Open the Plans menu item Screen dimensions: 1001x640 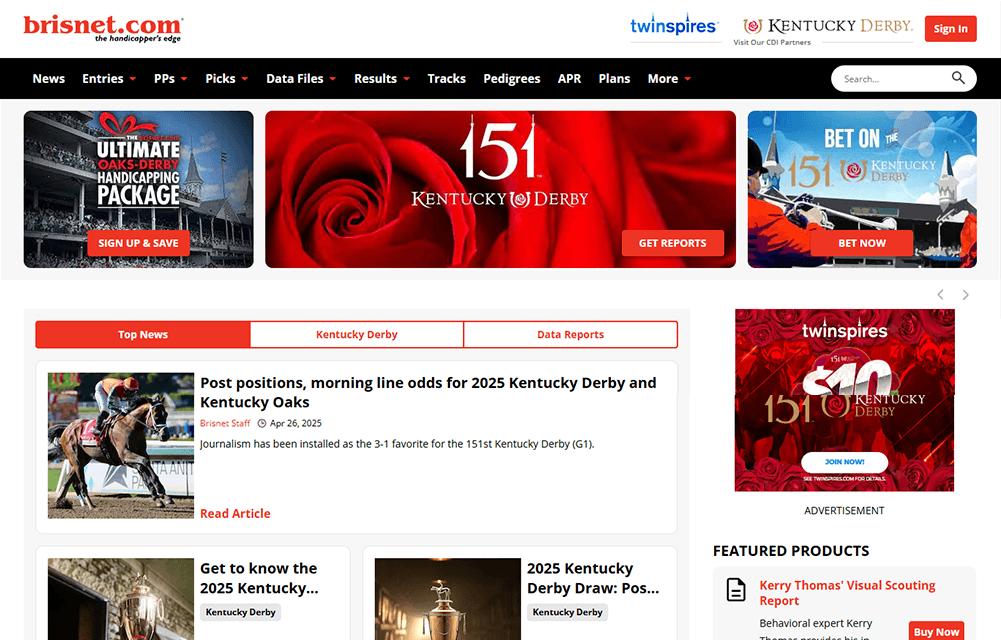[x=614, y=78]
